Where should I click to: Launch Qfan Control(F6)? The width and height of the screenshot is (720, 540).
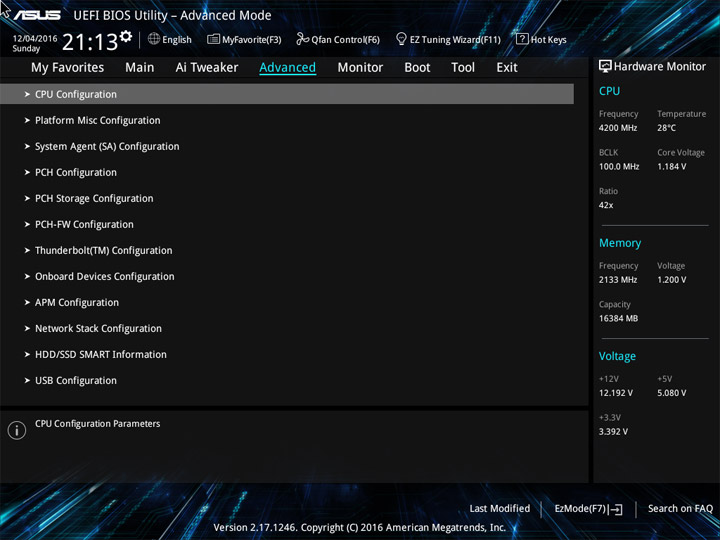338,39
